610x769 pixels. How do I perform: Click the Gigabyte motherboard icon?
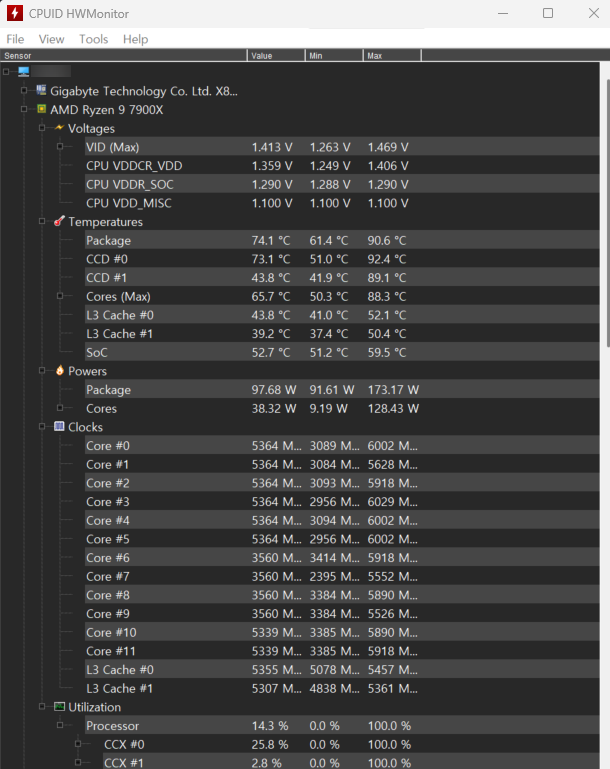42,90
